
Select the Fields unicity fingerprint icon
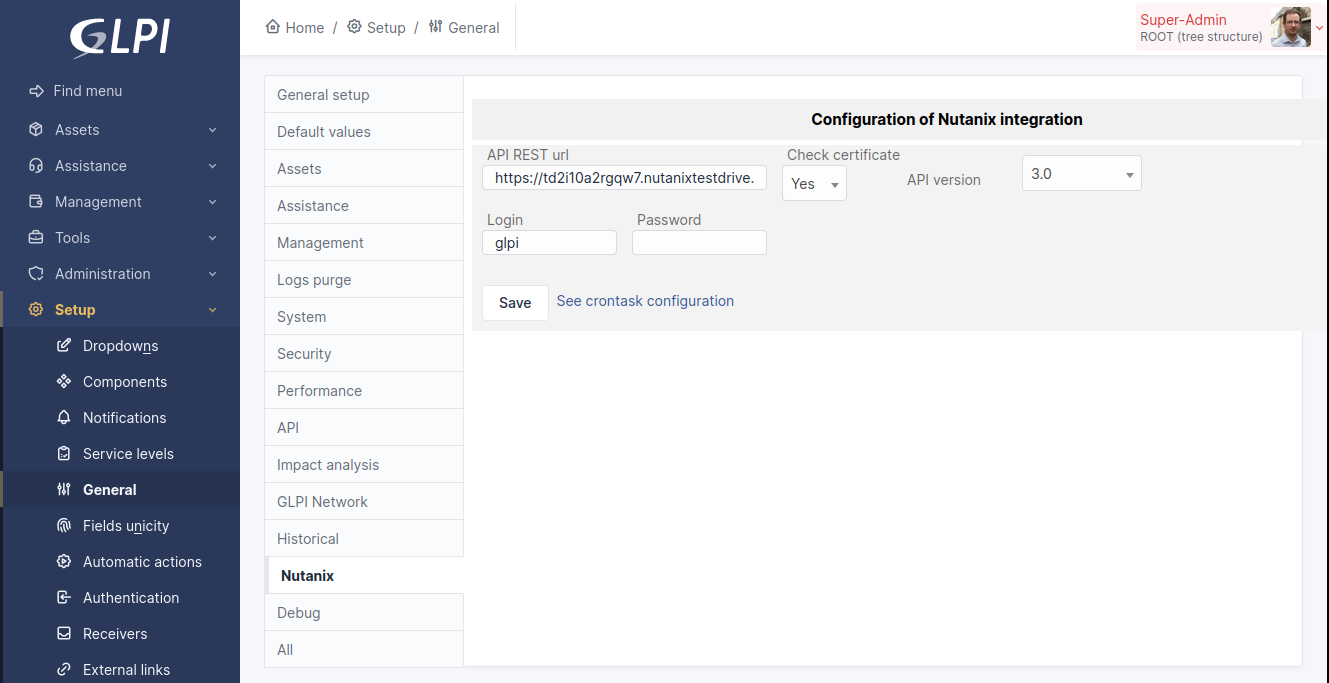[62, 525]
